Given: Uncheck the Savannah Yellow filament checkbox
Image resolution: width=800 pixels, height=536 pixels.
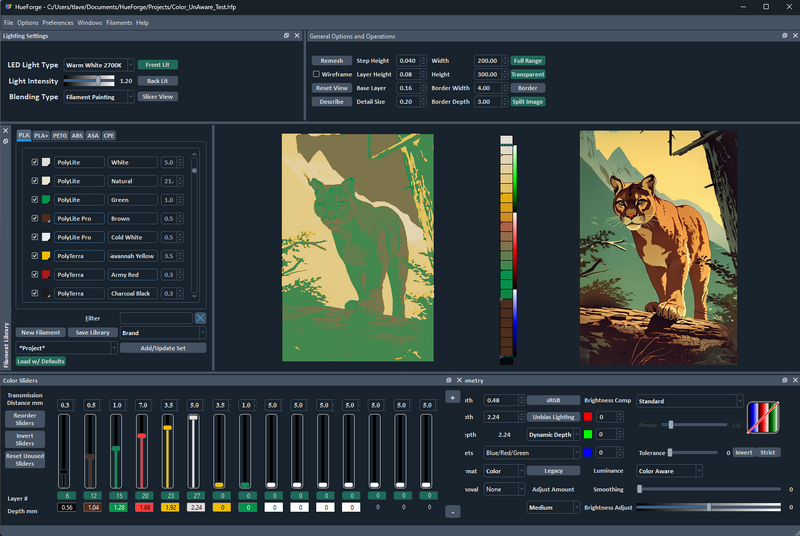Looking at the screenshot, I should click(x=35, y=256).
